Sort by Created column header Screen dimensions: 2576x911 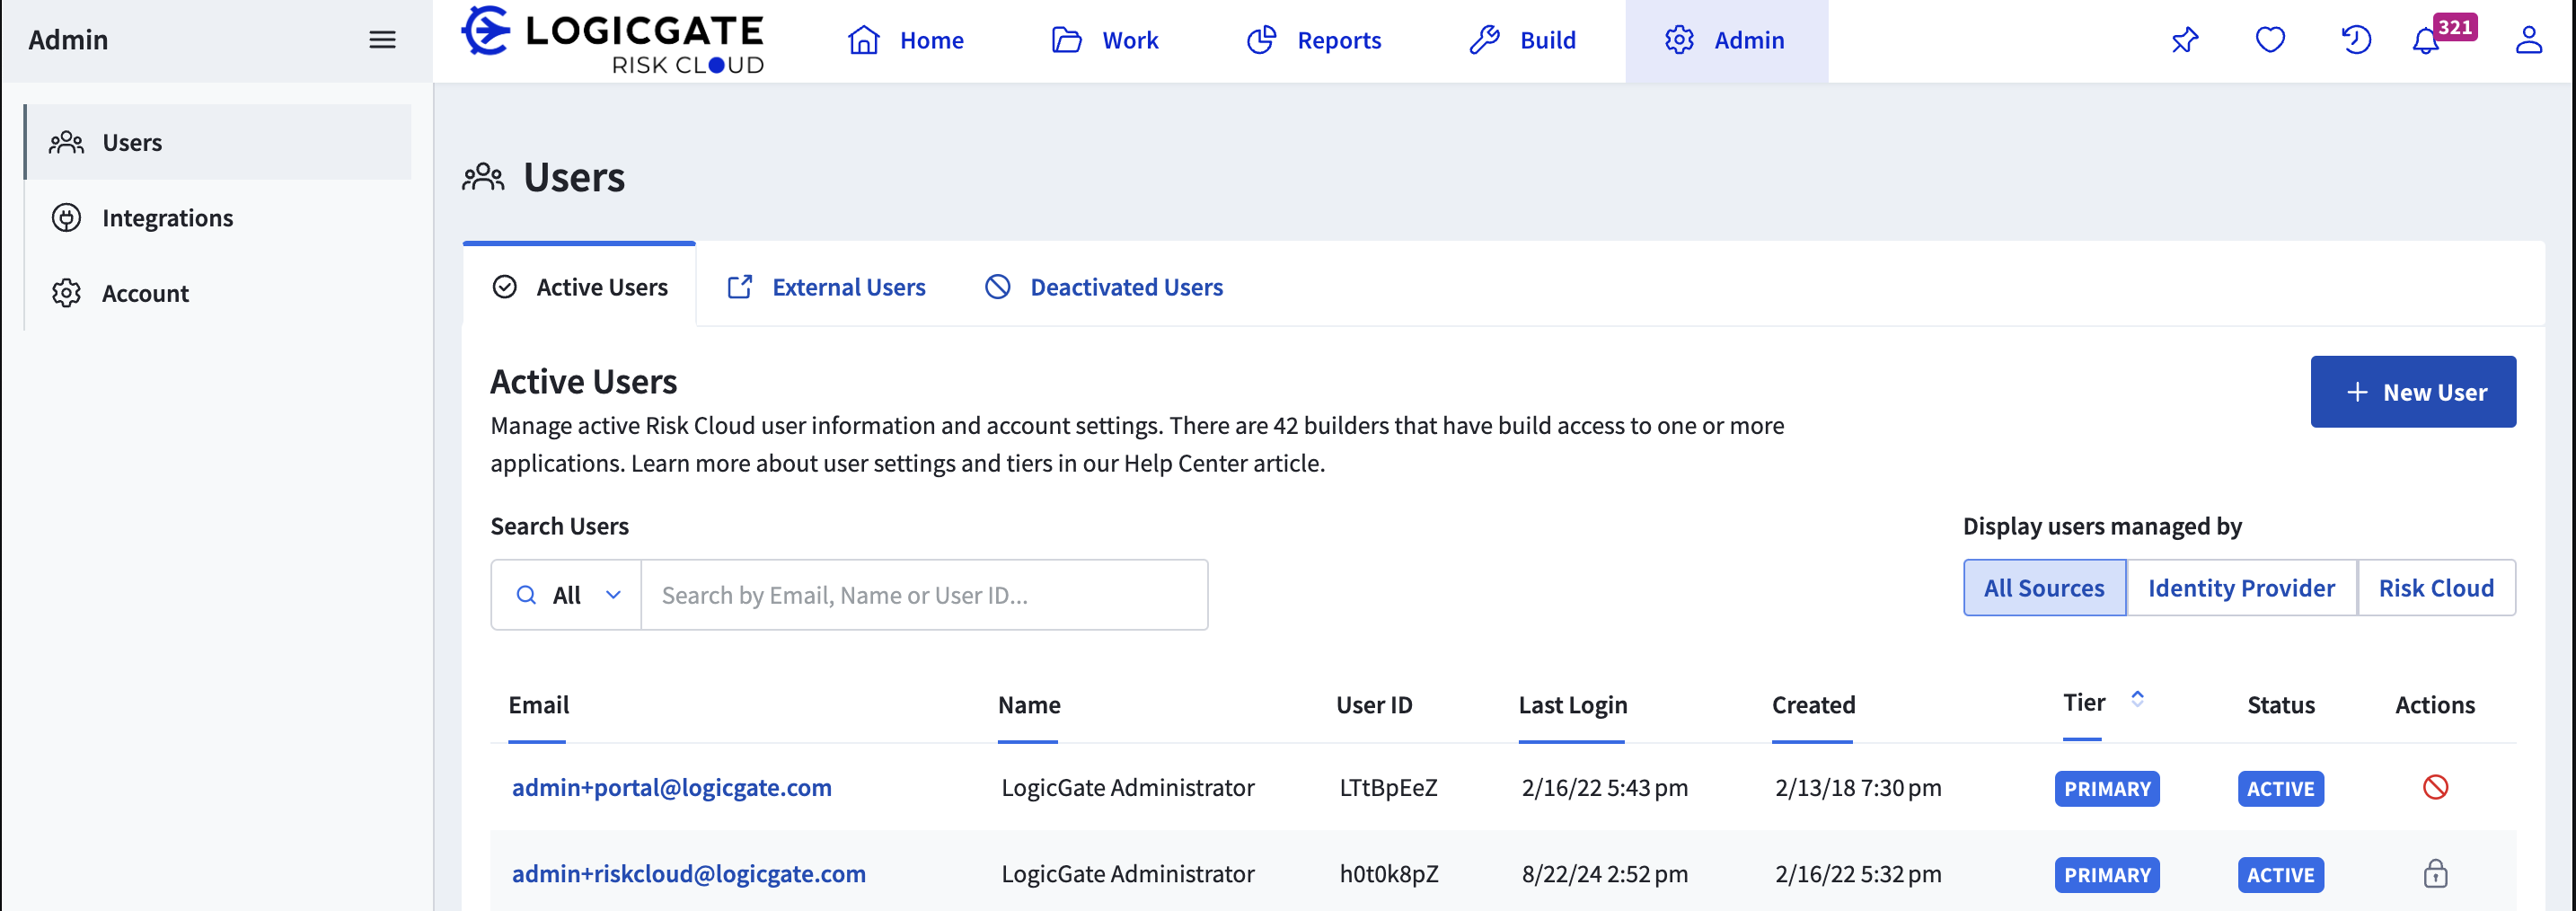(x=1813, y=705)
